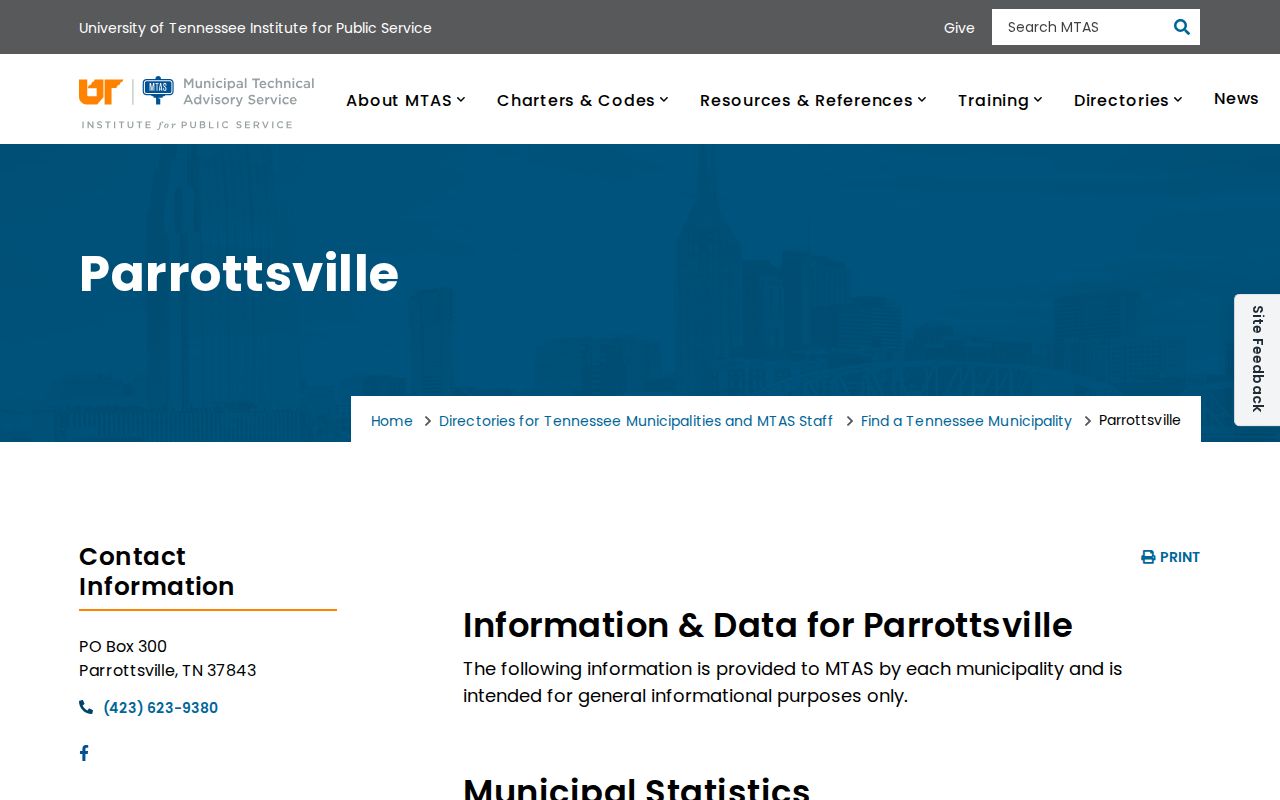
Task: Click the Parrottsville page title
Action: [239, 273]
